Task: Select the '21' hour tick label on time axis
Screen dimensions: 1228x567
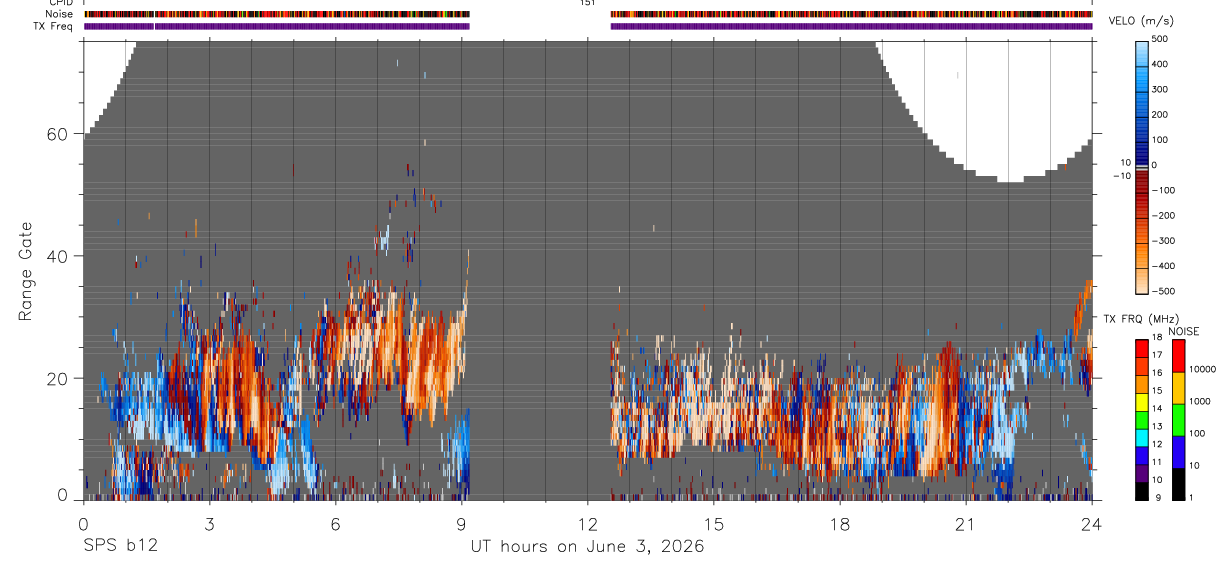Action: 966,524
